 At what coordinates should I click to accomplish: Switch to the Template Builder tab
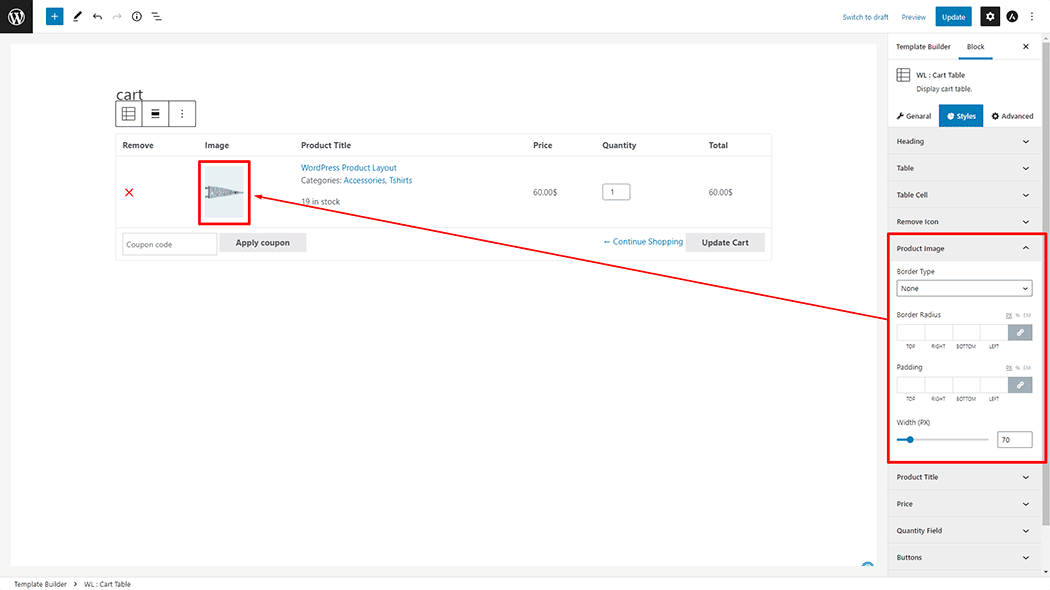(923, 47)
